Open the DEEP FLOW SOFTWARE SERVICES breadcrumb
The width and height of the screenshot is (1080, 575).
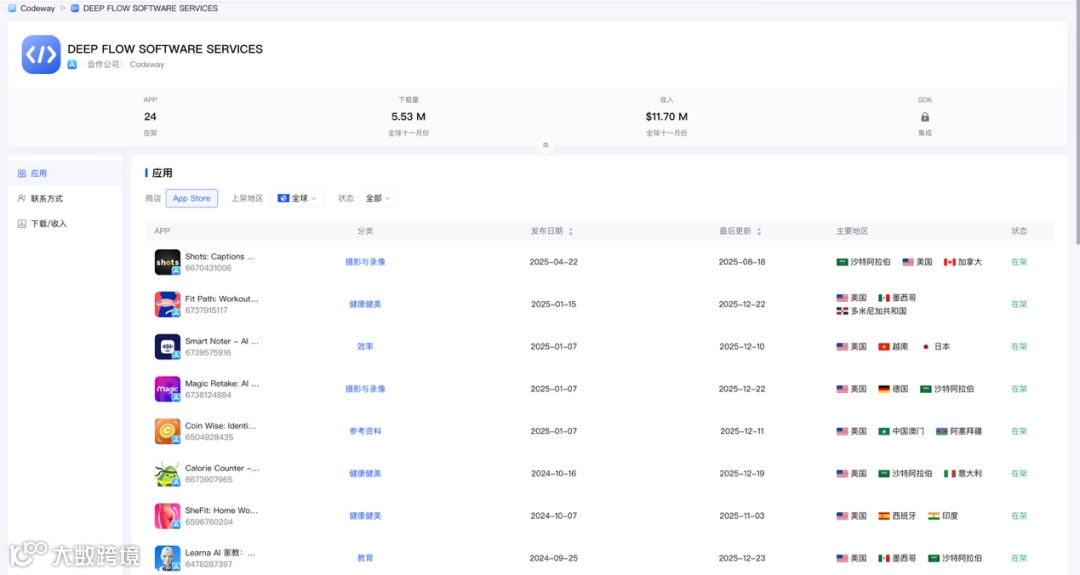[x=150, y=8]
